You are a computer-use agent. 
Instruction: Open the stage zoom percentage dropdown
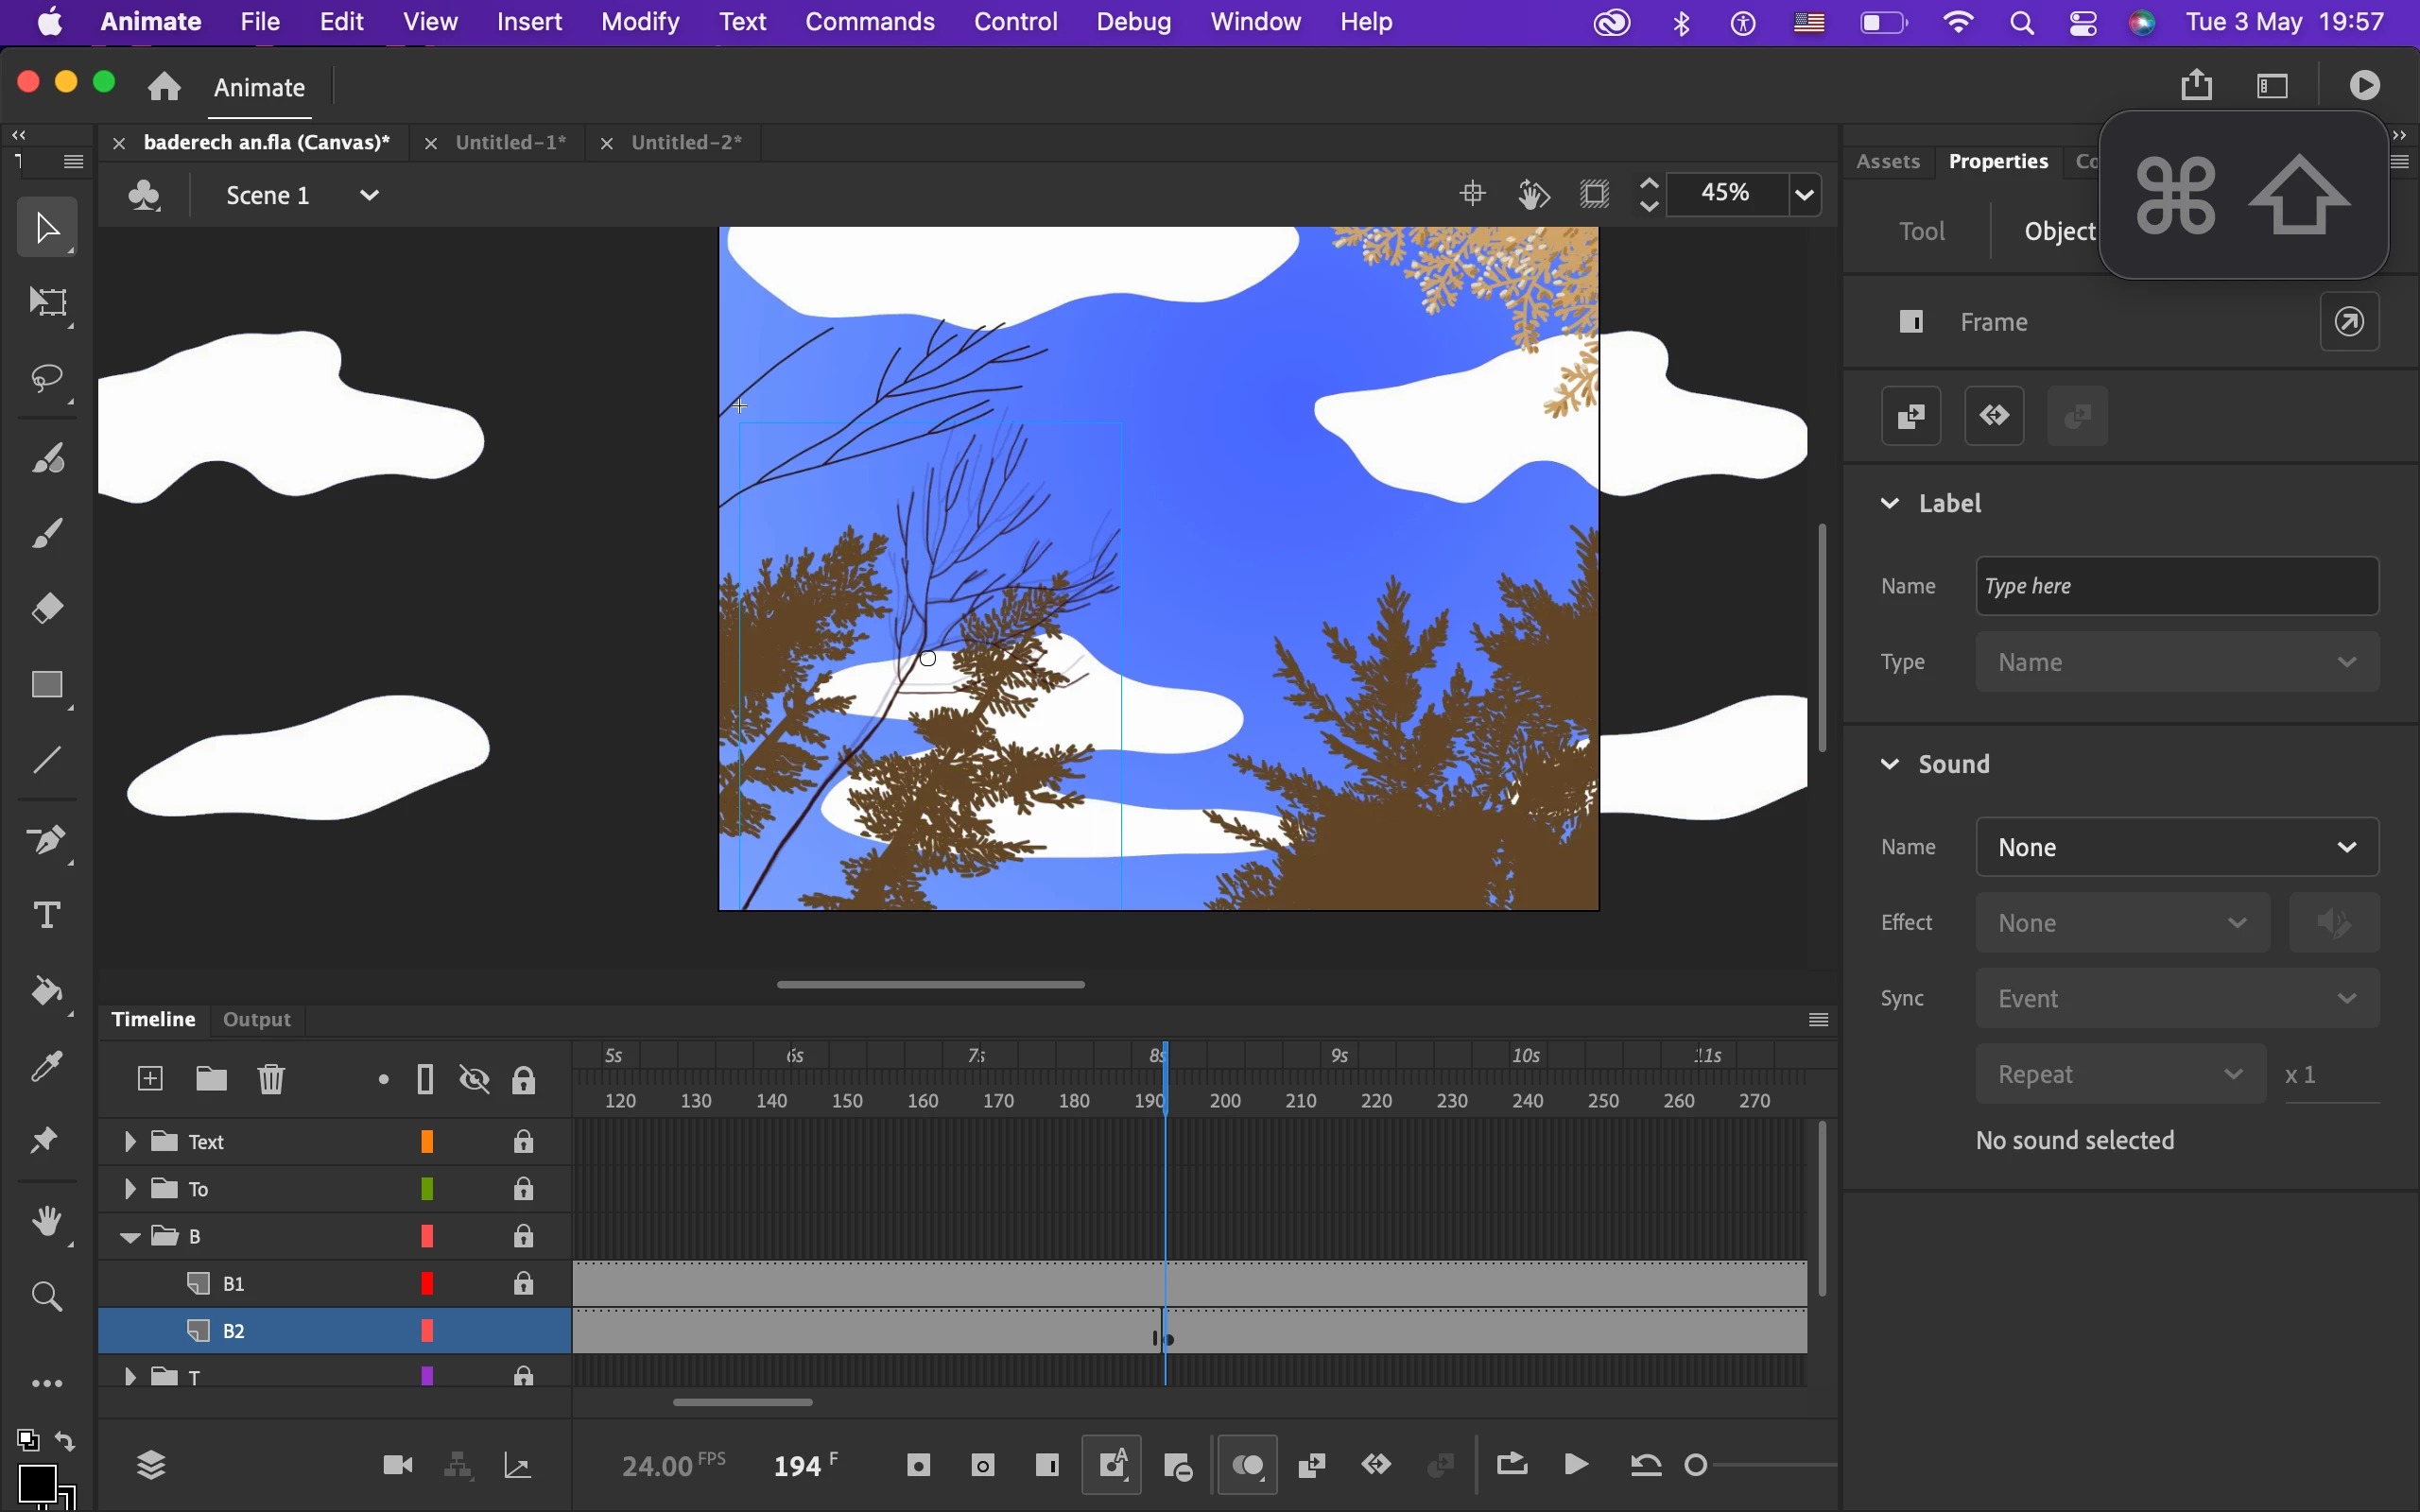(x=1805, y=194)
